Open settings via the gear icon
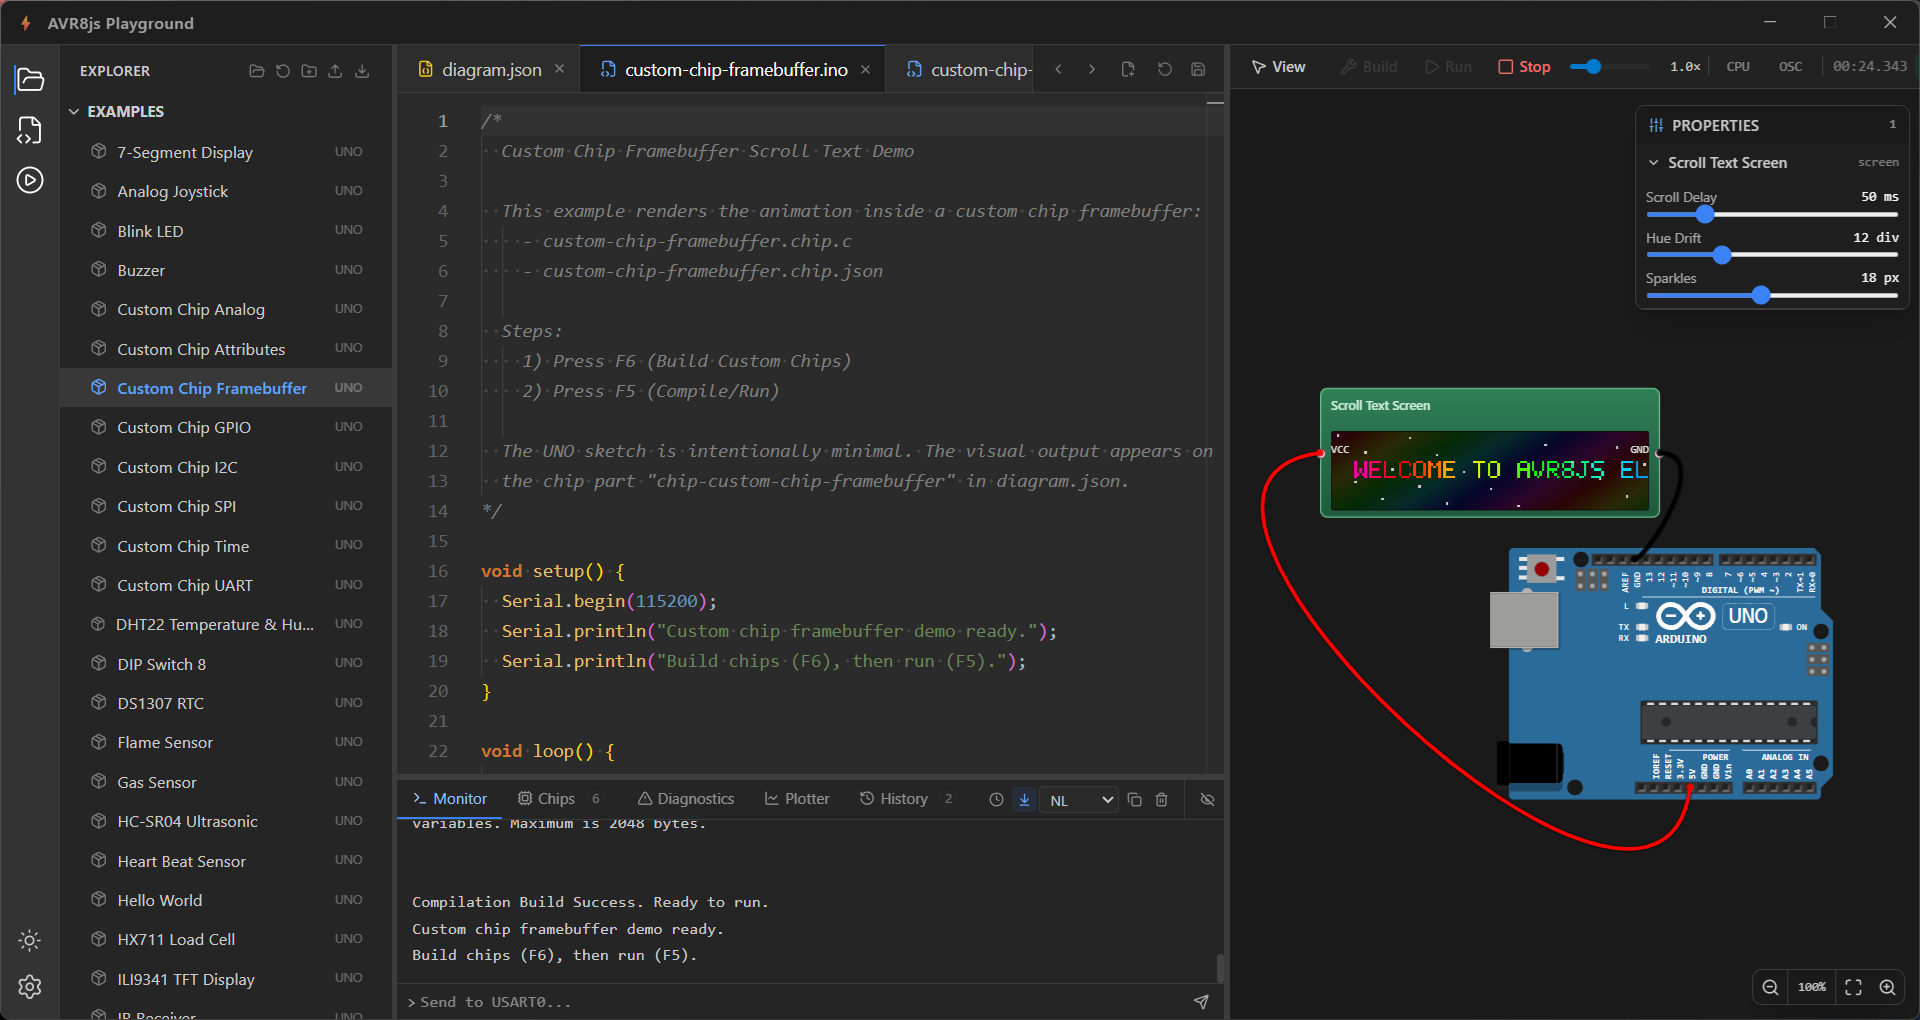The height and width of the screenshot is (1020, 1920). click(x=30, y=987)
